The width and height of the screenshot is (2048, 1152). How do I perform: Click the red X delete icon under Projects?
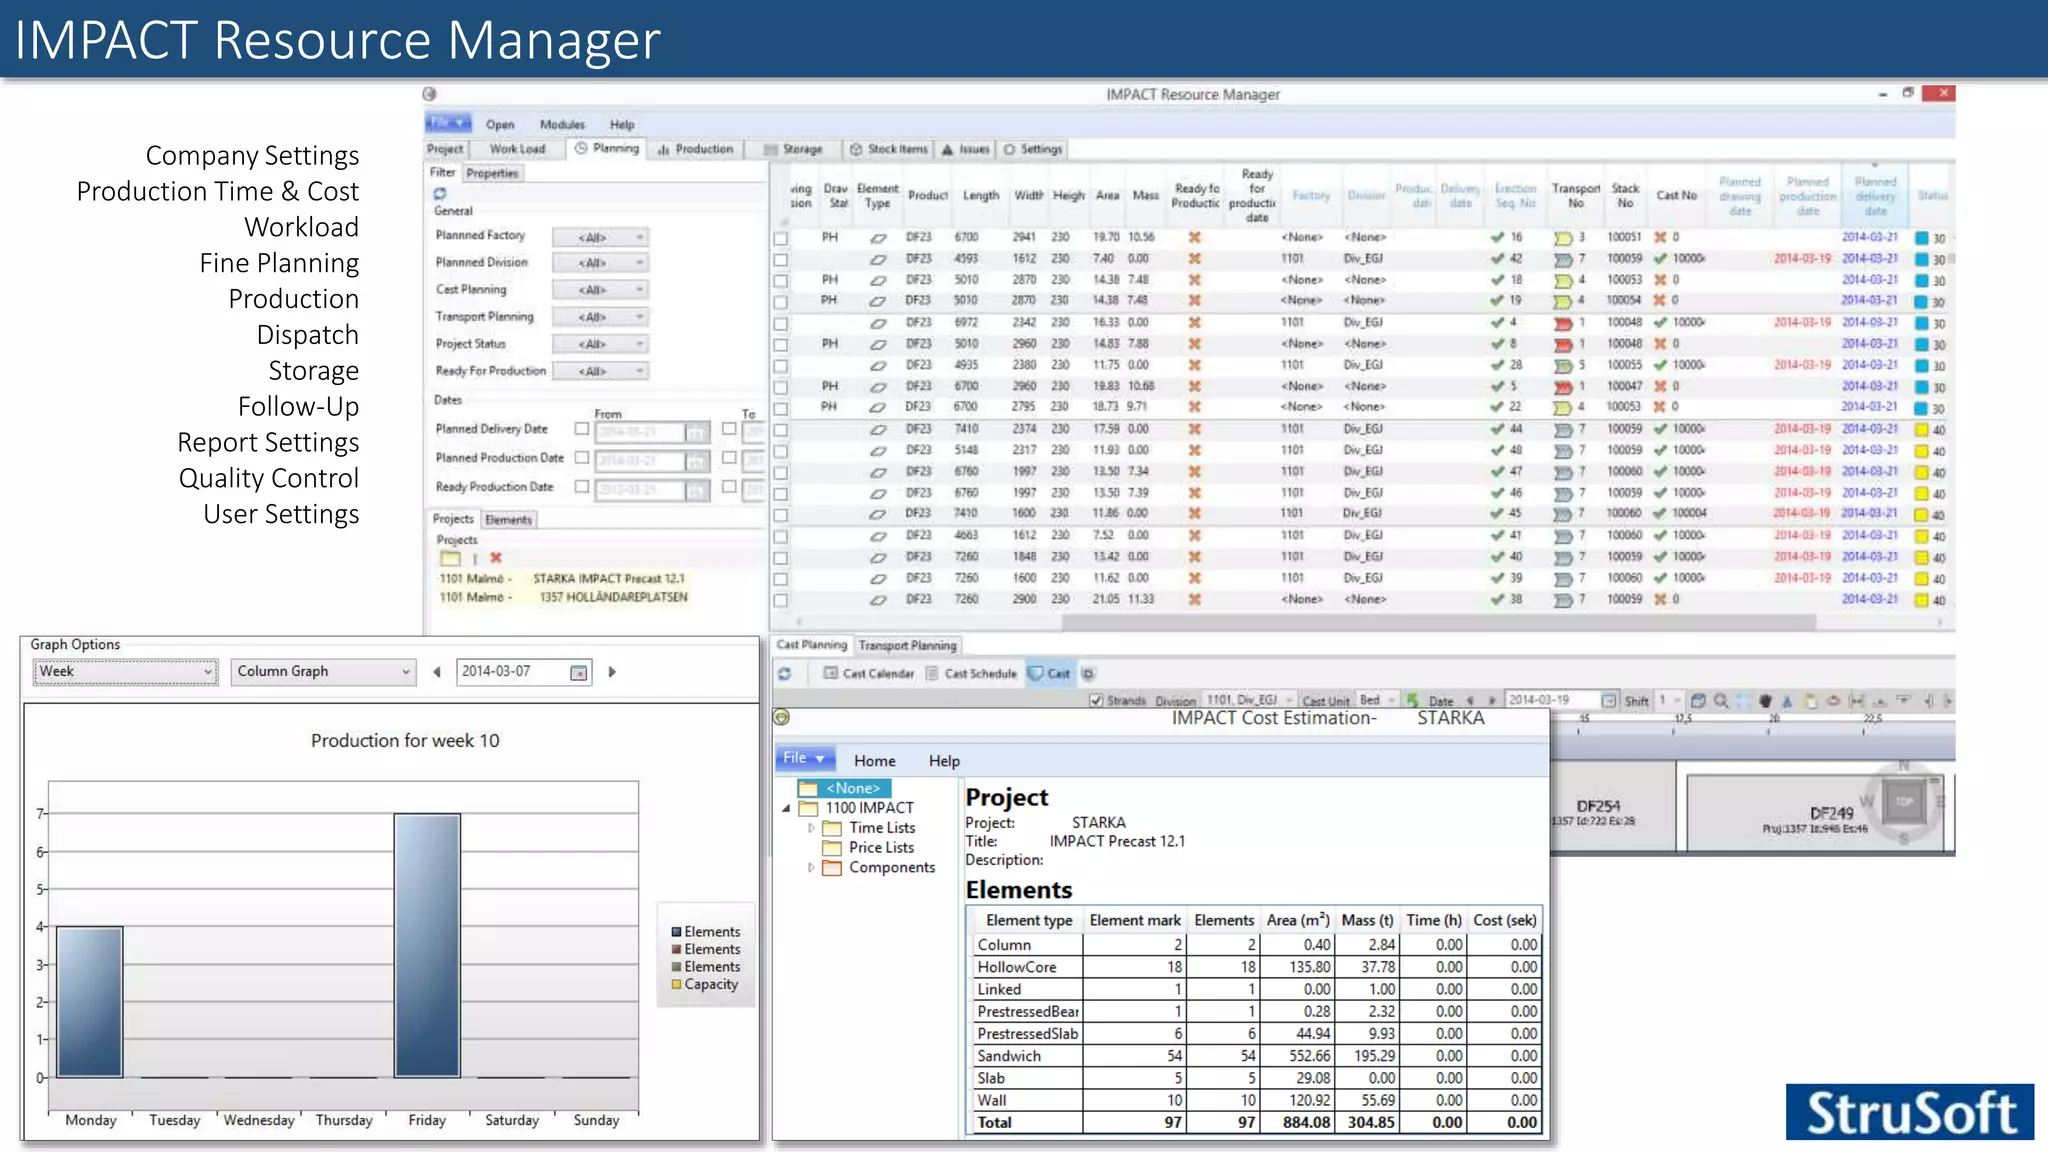(x=496, y=558)
